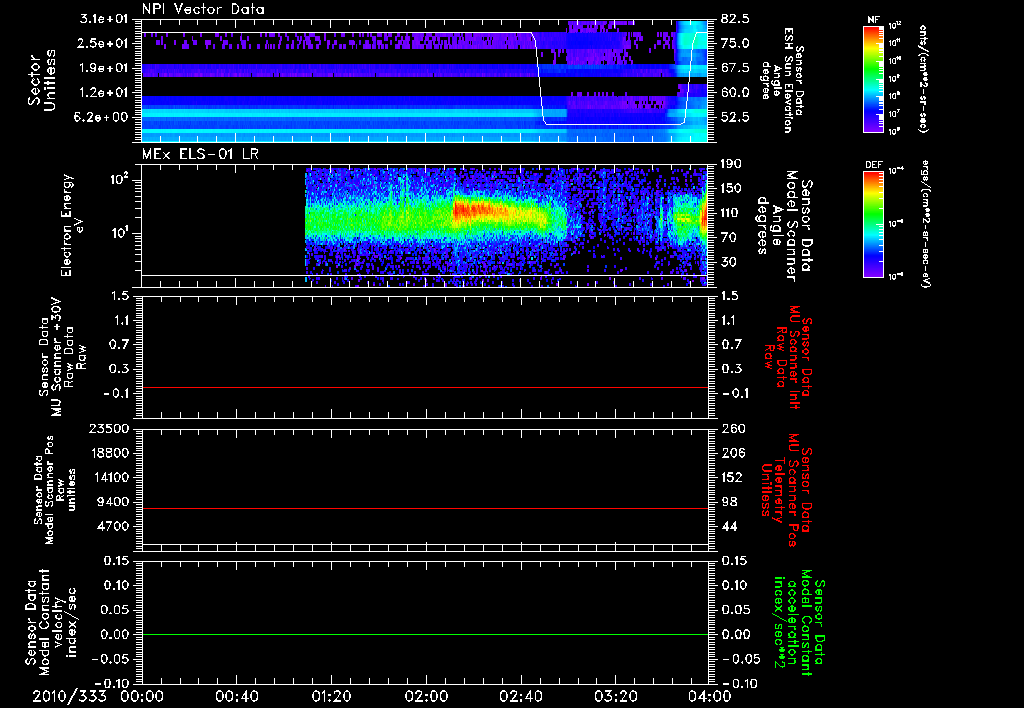Click the NF color scale bar
Screen dimensions: 1024x708
873,78
